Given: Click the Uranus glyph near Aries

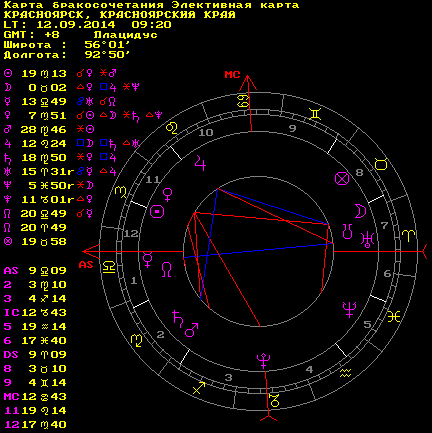Looking at the screenshot, I should [x=367, y=239].
